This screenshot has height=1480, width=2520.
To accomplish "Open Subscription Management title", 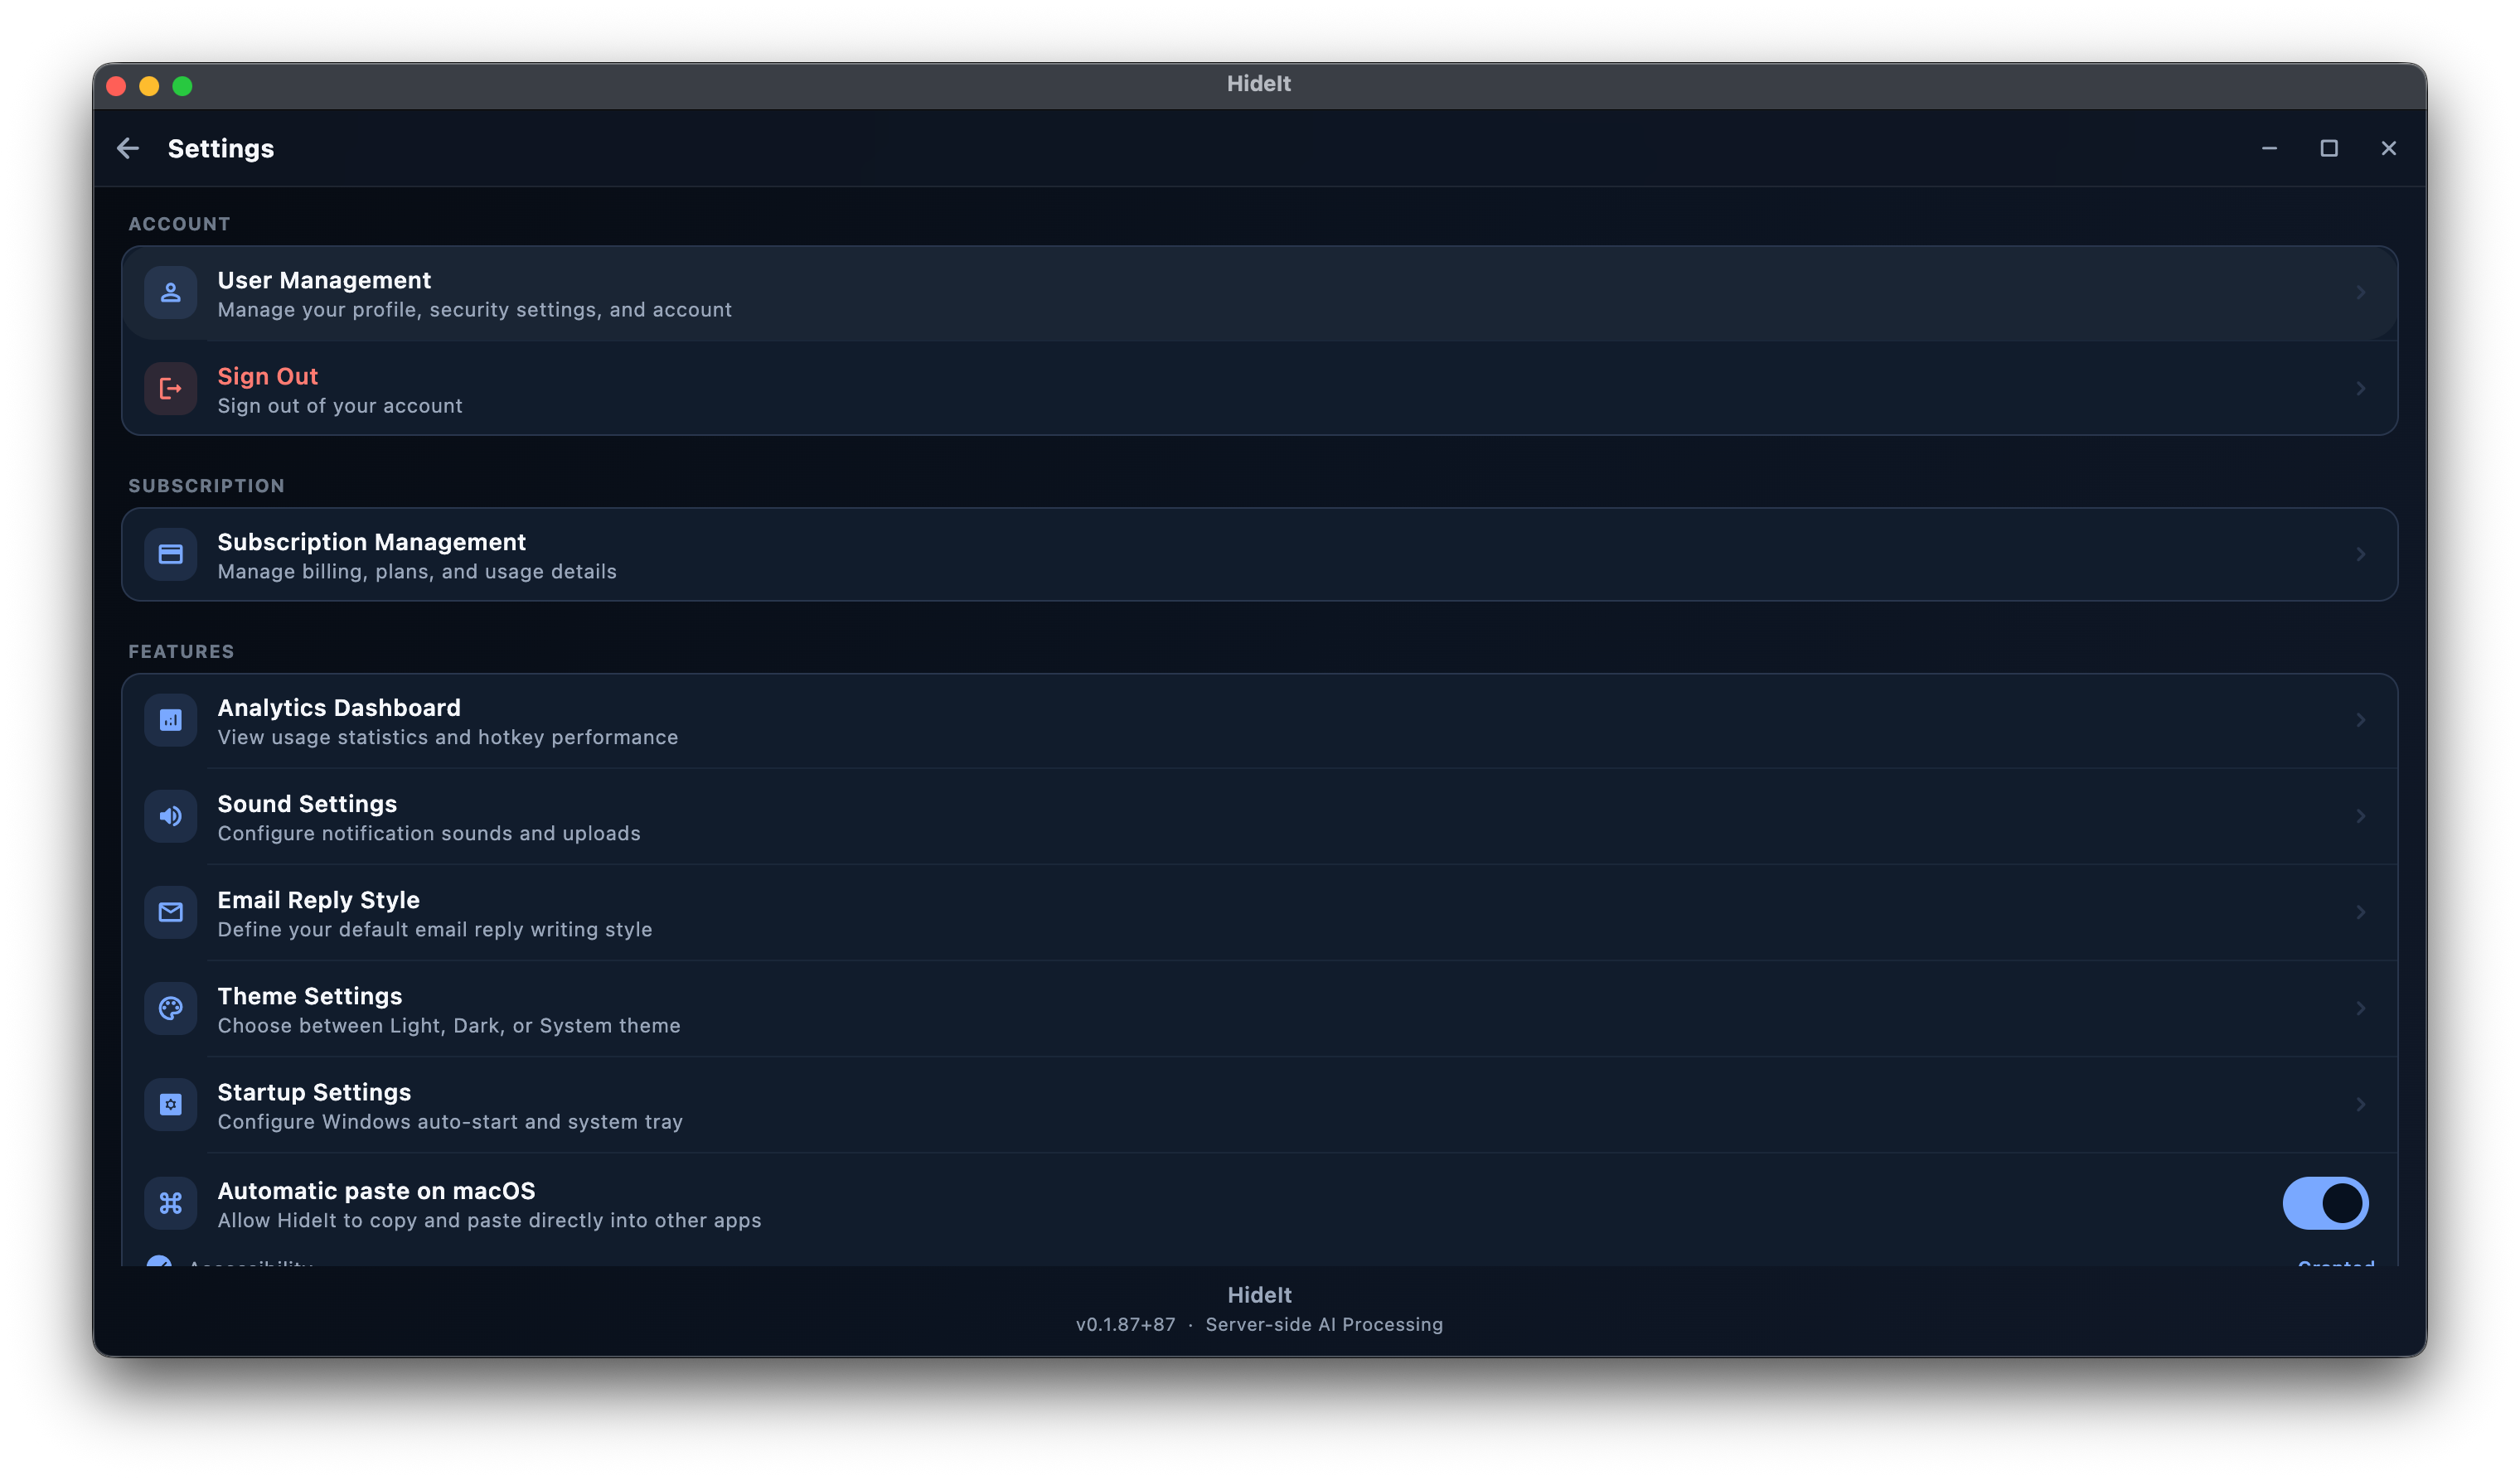I will point(371,542).
